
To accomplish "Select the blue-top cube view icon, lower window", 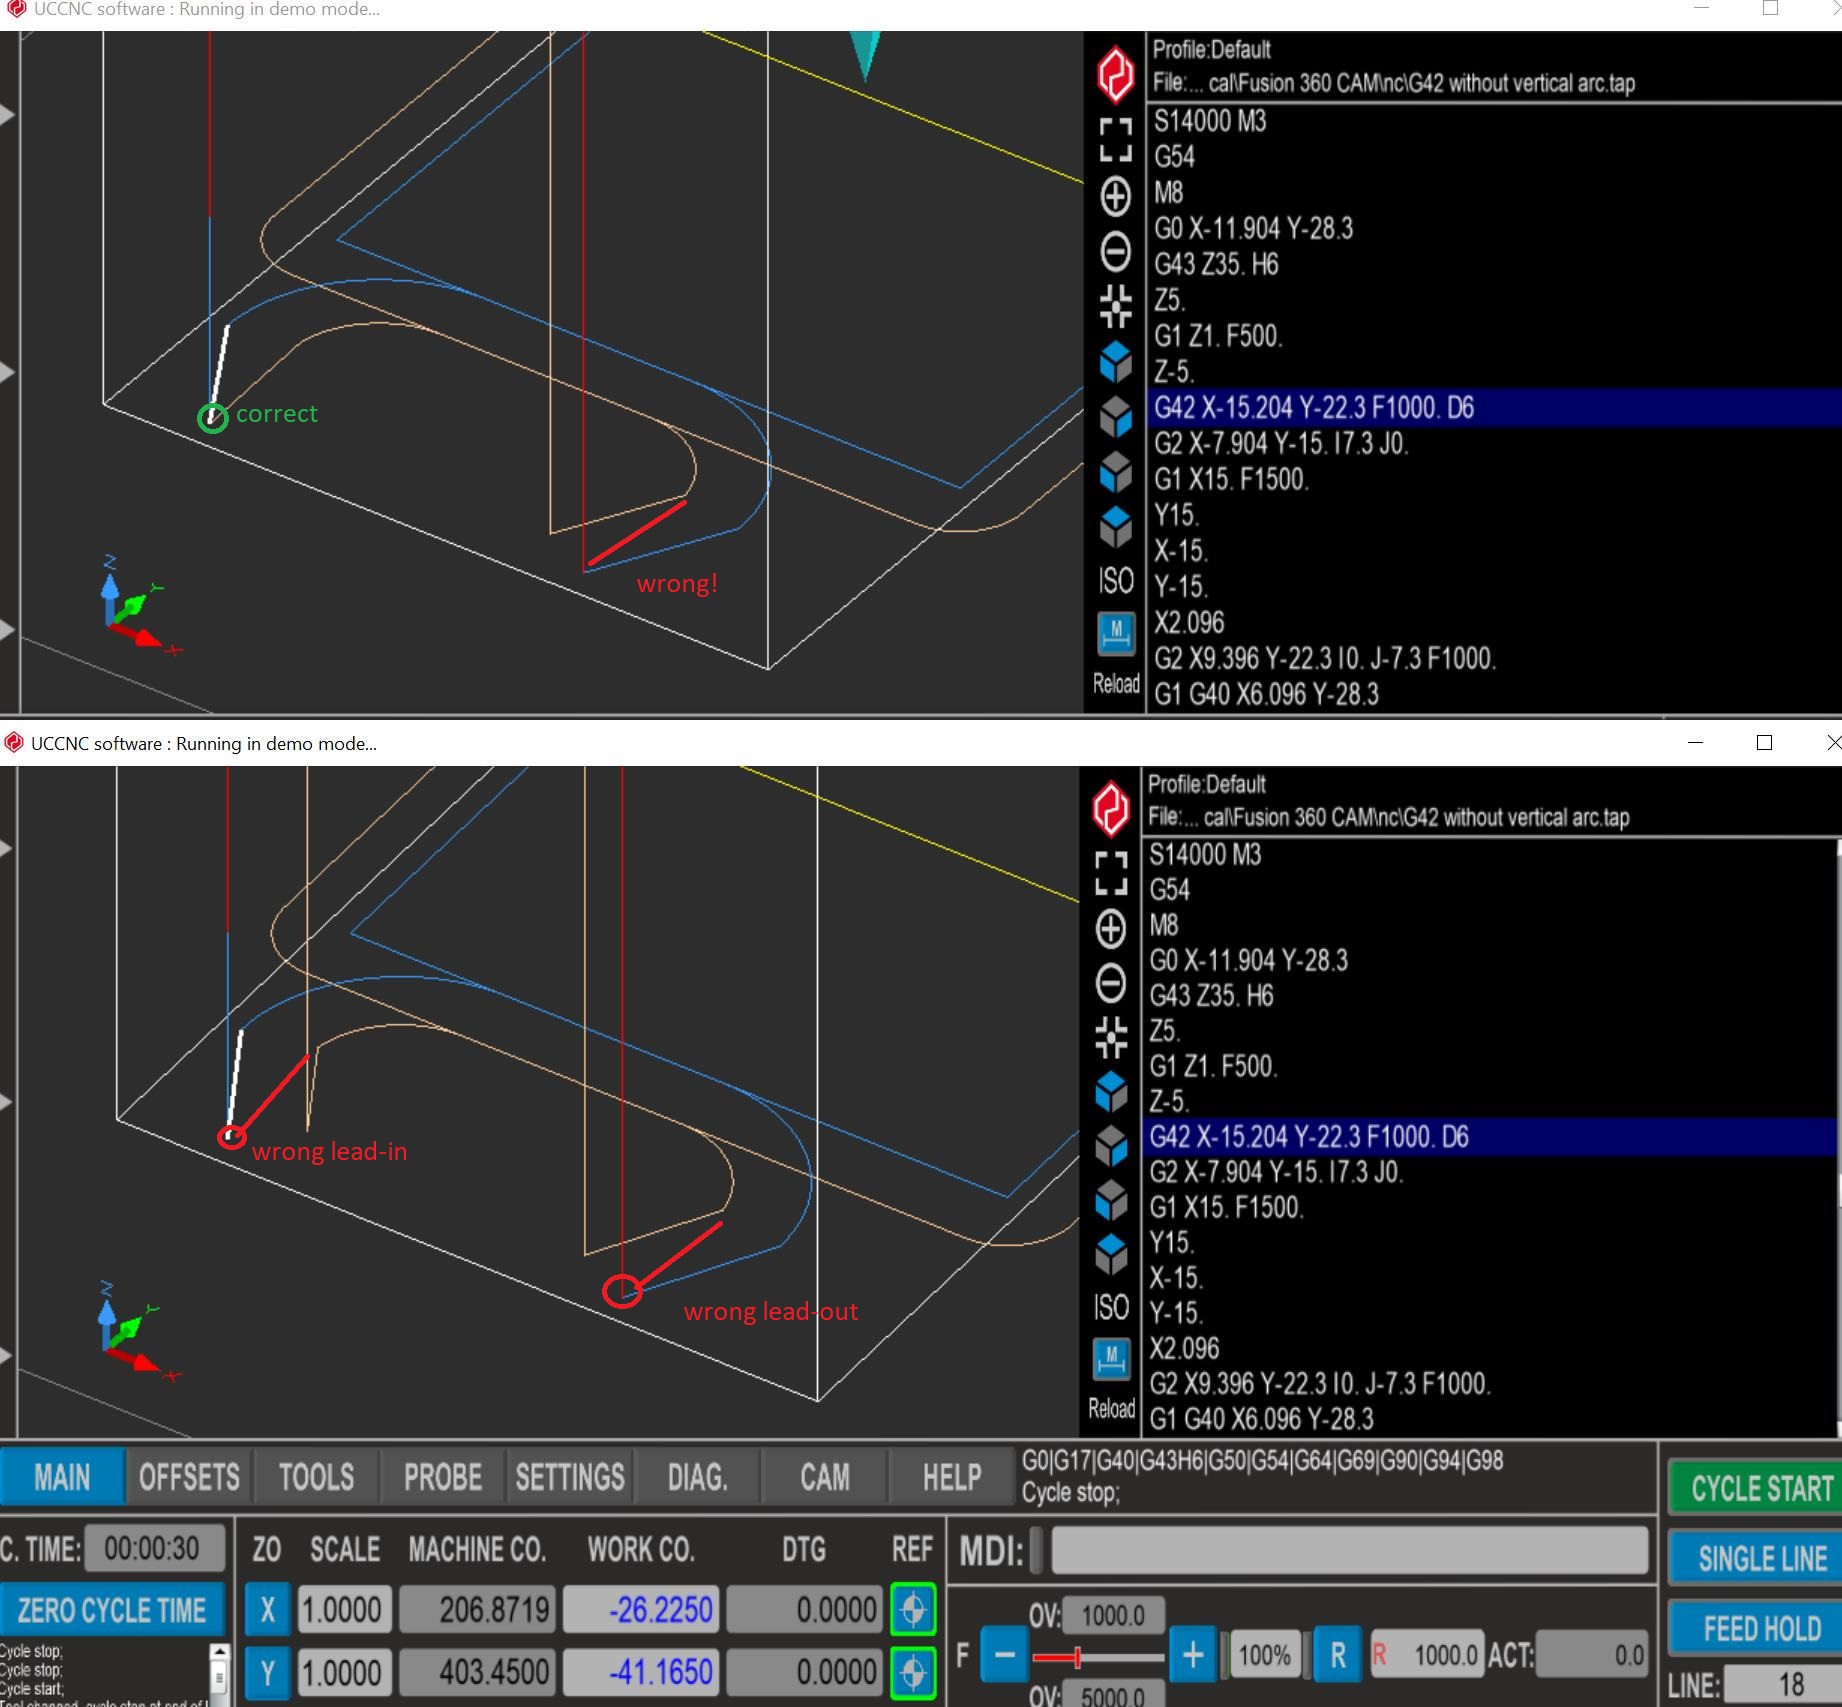I will coord(1112,1092).
